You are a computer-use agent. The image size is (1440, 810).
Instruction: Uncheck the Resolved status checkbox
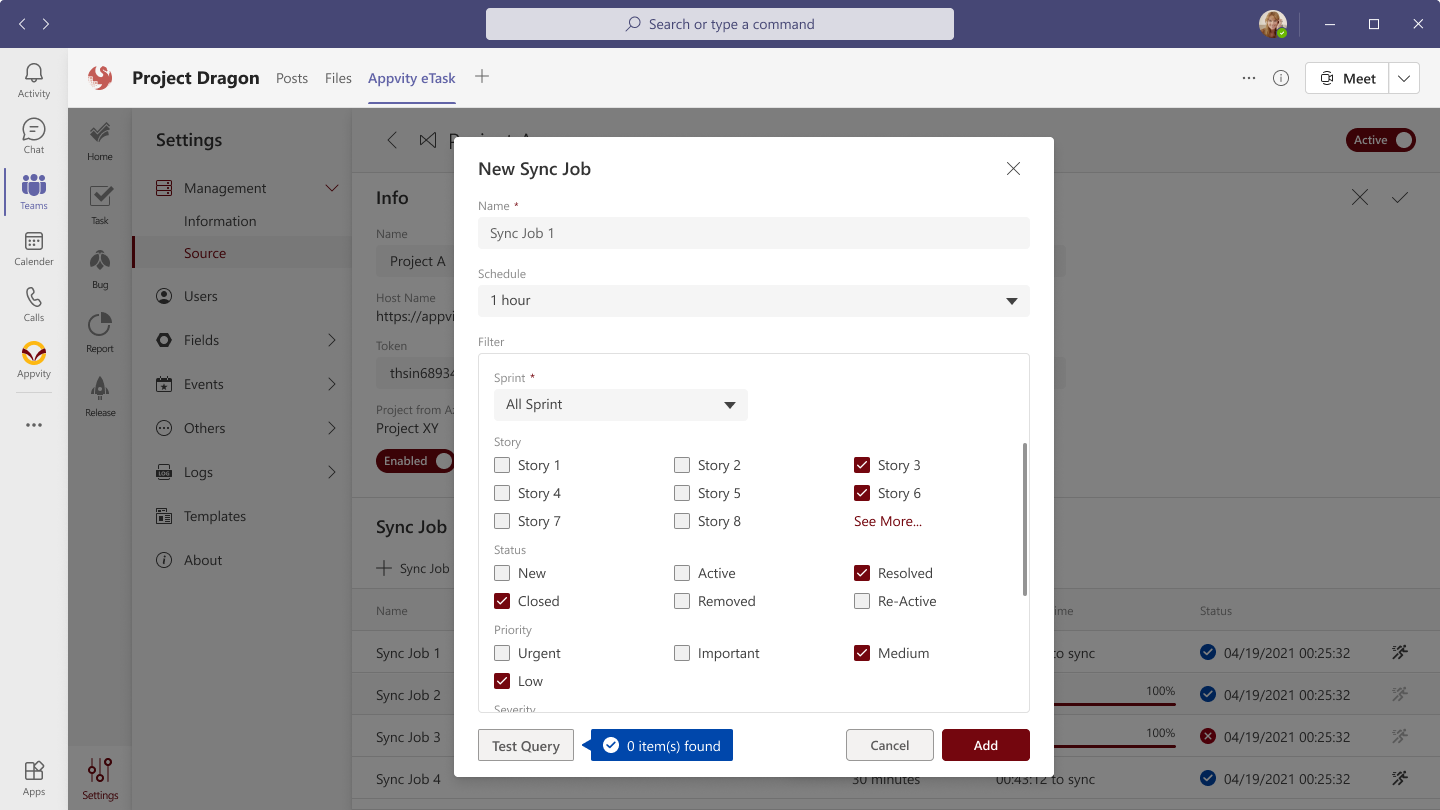pyautogui.click(x=862, y=573)
